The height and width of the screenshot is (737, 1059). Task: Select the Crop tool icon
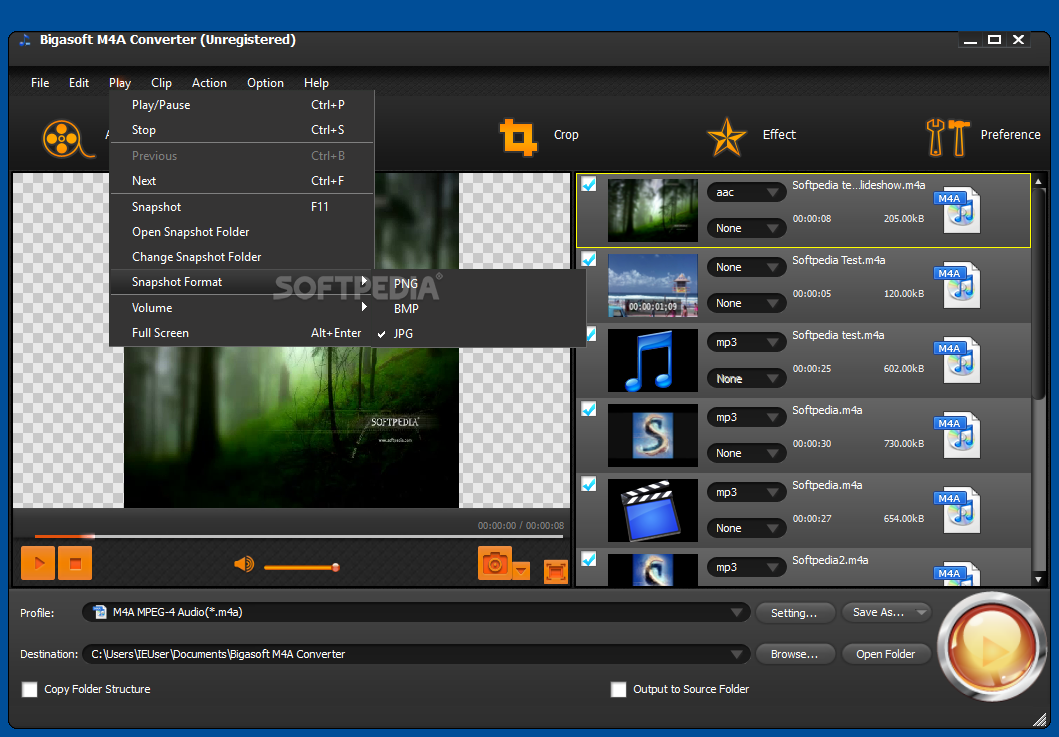coord(518,137)
